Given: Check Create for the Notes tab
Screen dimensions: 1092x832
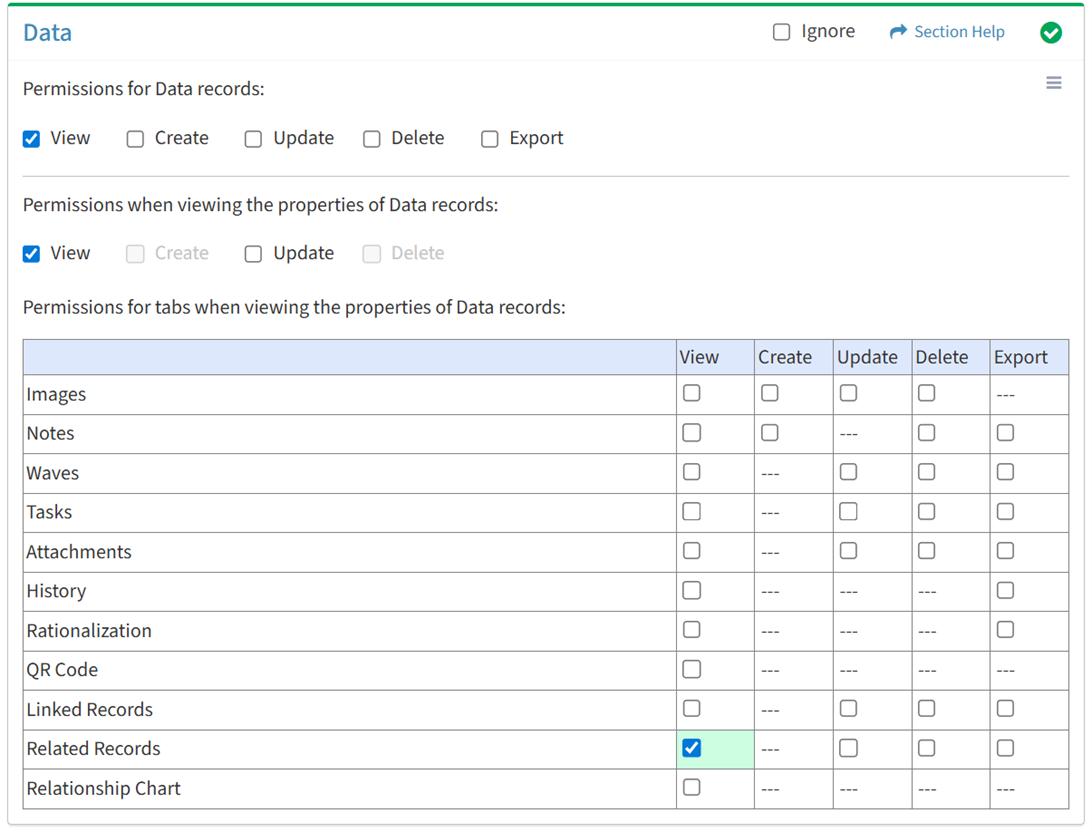Looking at the screenshot, I should tap(769, 433).
